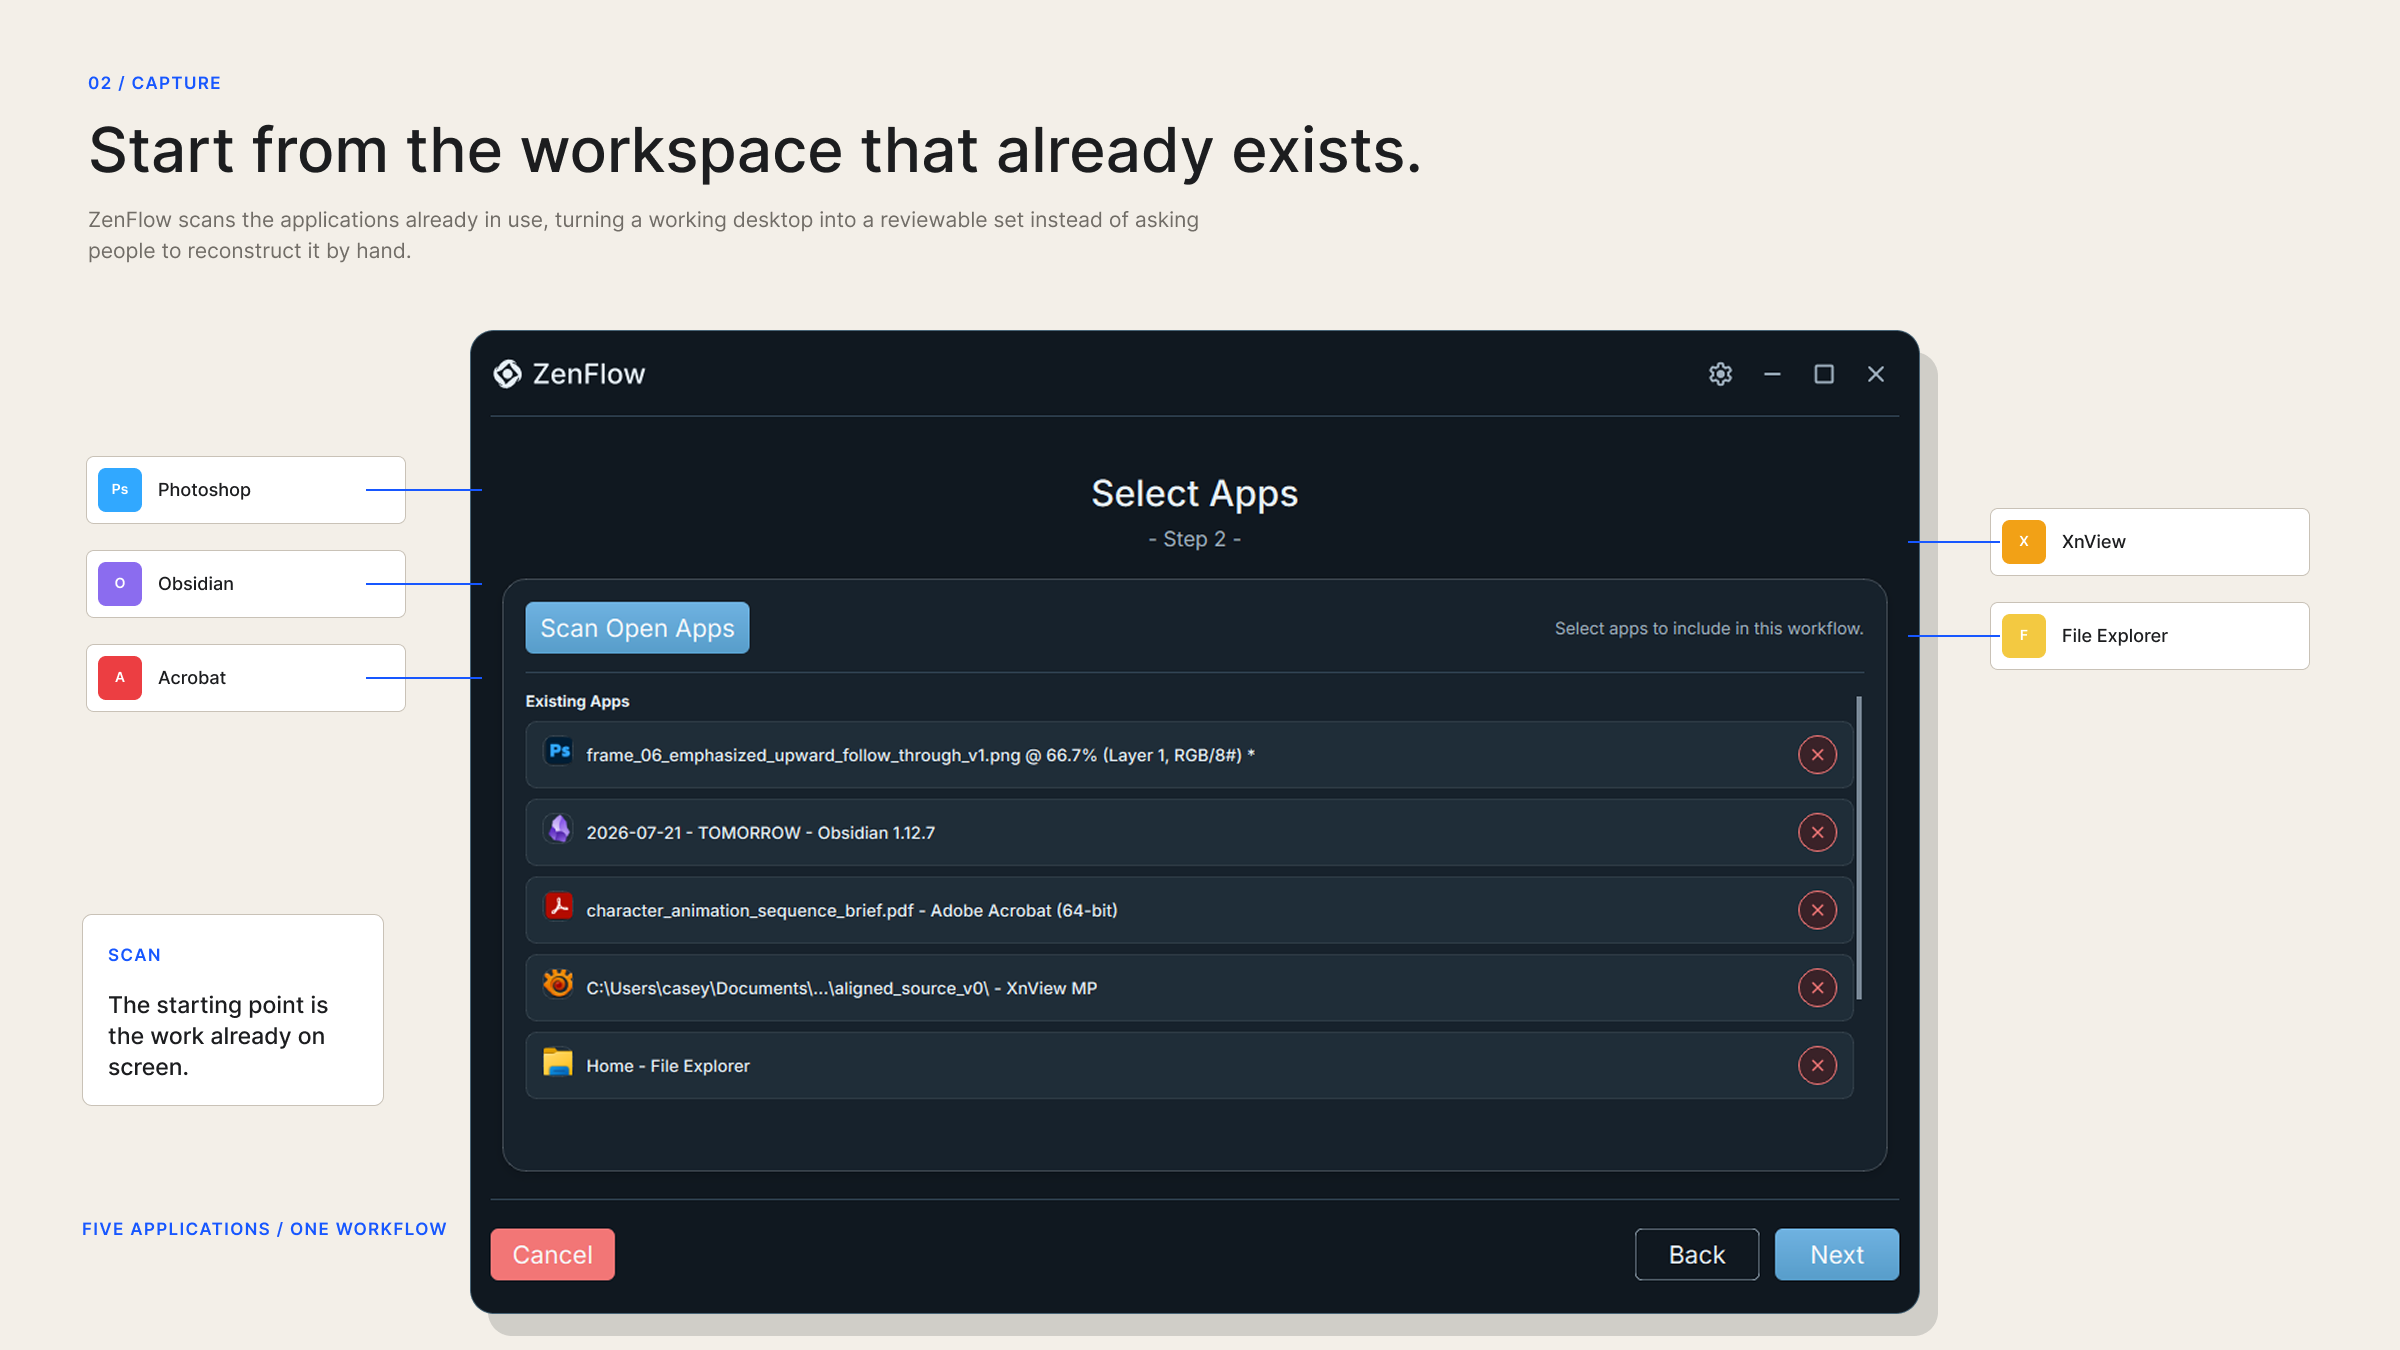The height and width of the screenshot is (1350, 2400).
Task: Click the red A badge on the Acrobat card
Action: 120,678
